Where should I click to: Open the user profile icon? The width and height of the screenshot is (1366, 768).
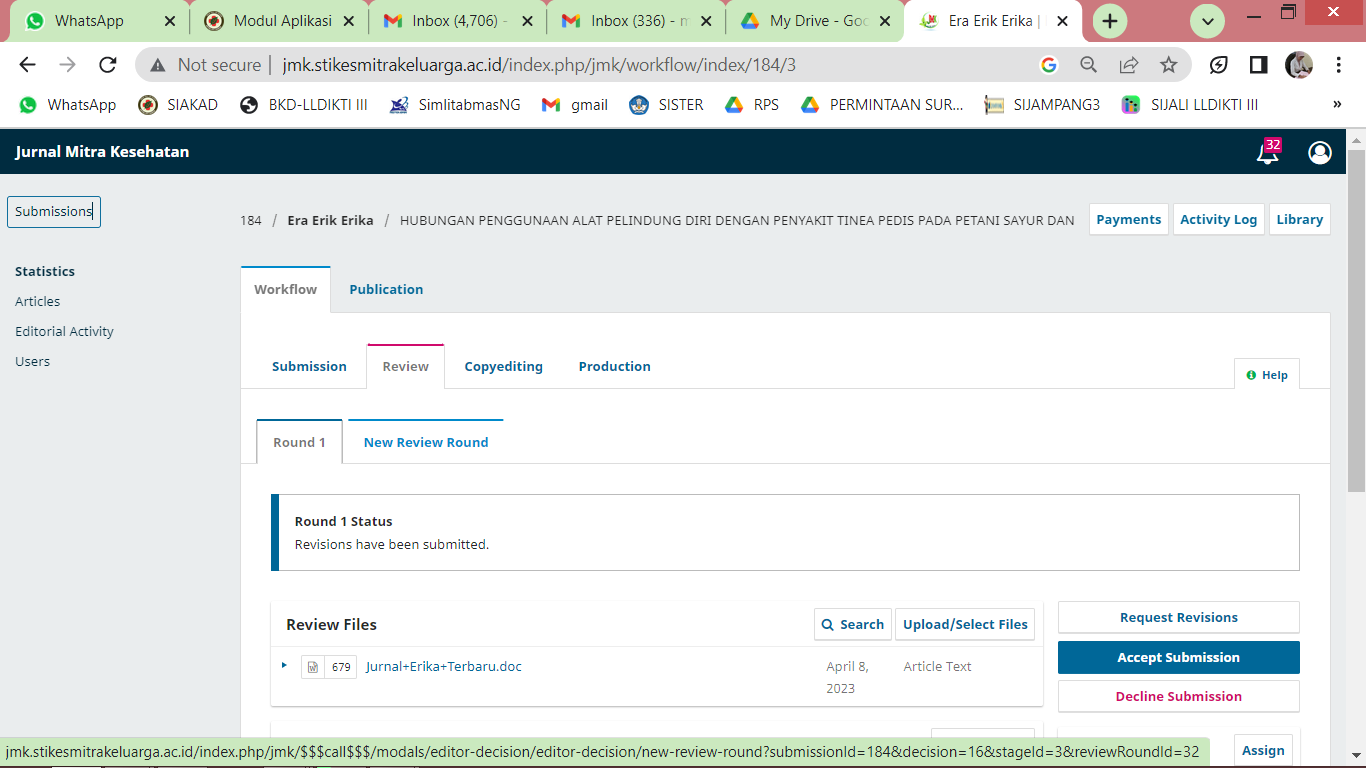click(1319, 152)
